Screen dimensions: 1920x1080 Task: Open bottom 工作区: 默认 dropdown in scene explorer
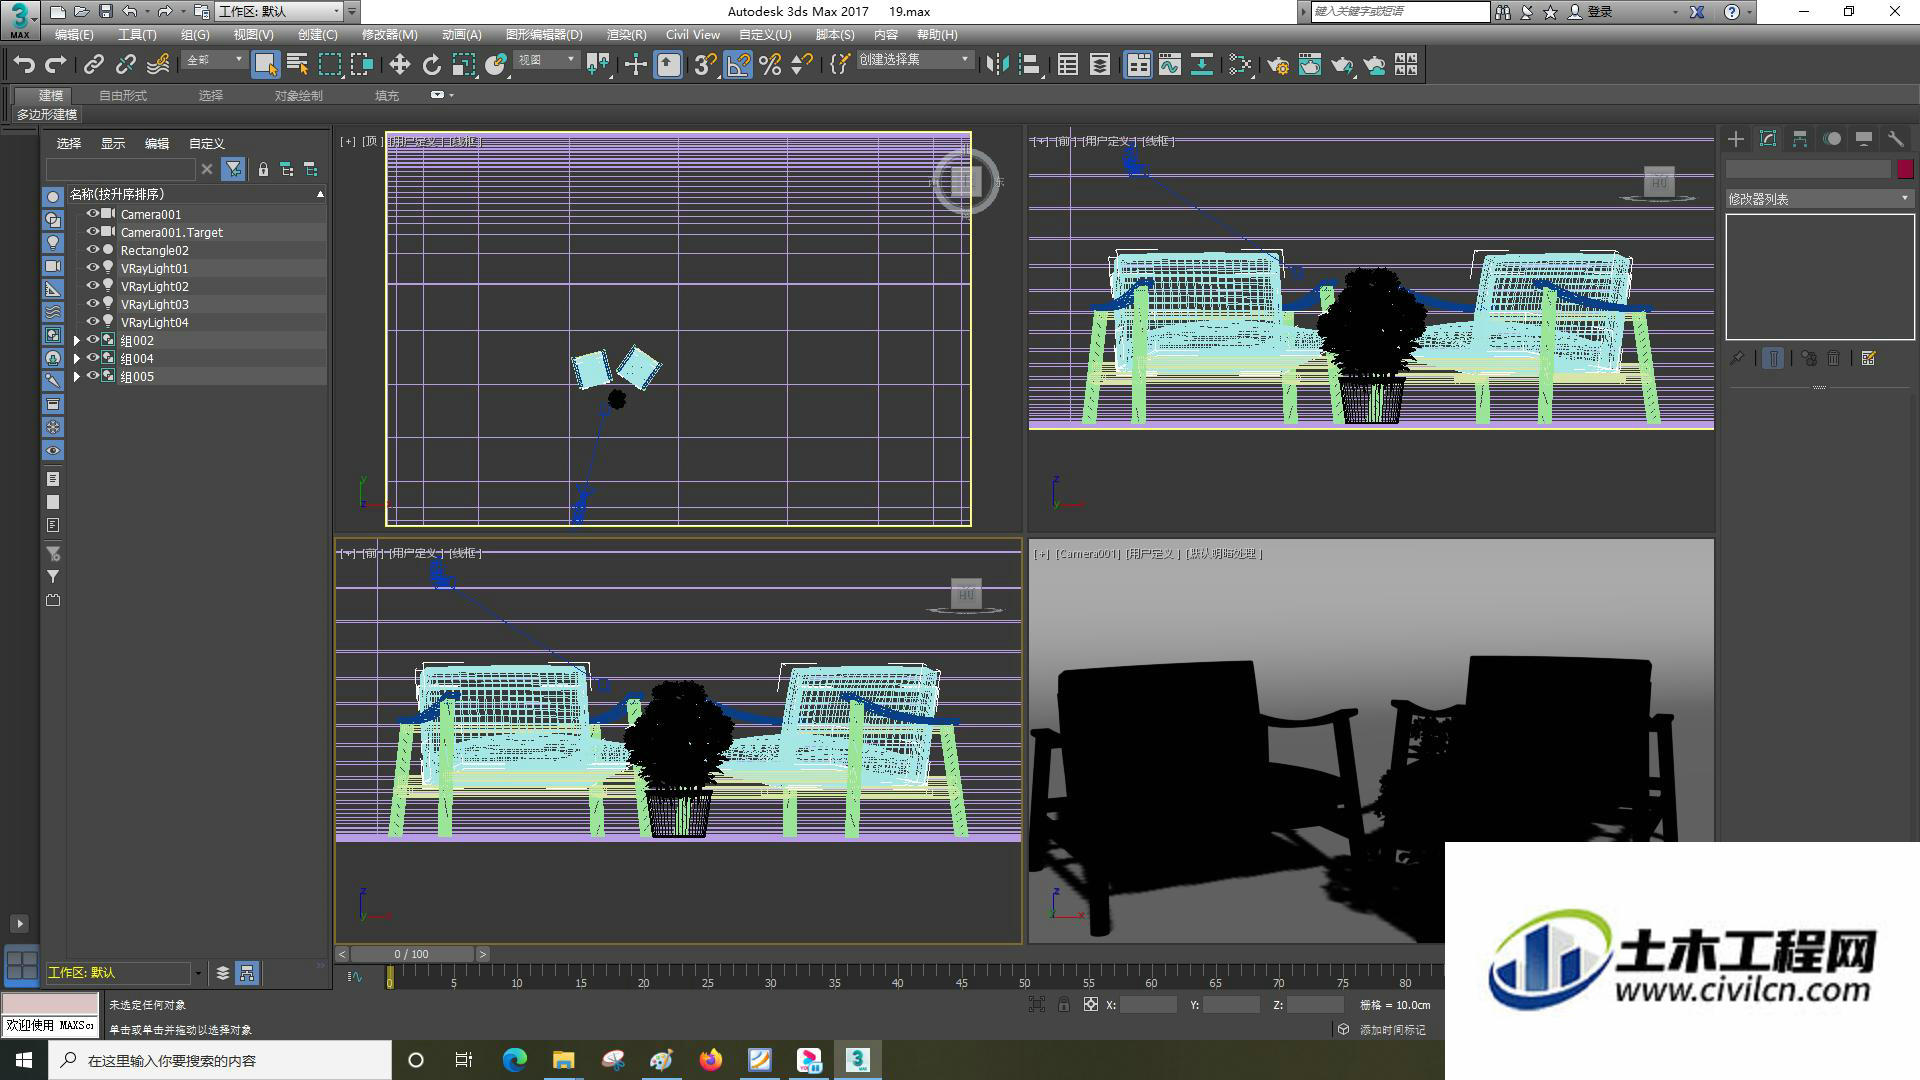tap(124, 973)
